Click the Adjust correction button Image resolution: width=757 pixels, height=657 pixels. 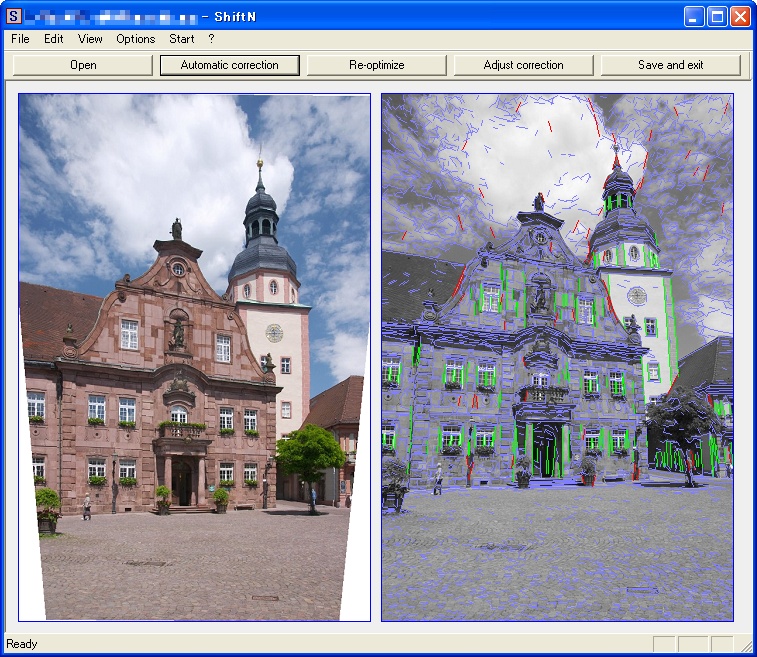coord(523,65)
